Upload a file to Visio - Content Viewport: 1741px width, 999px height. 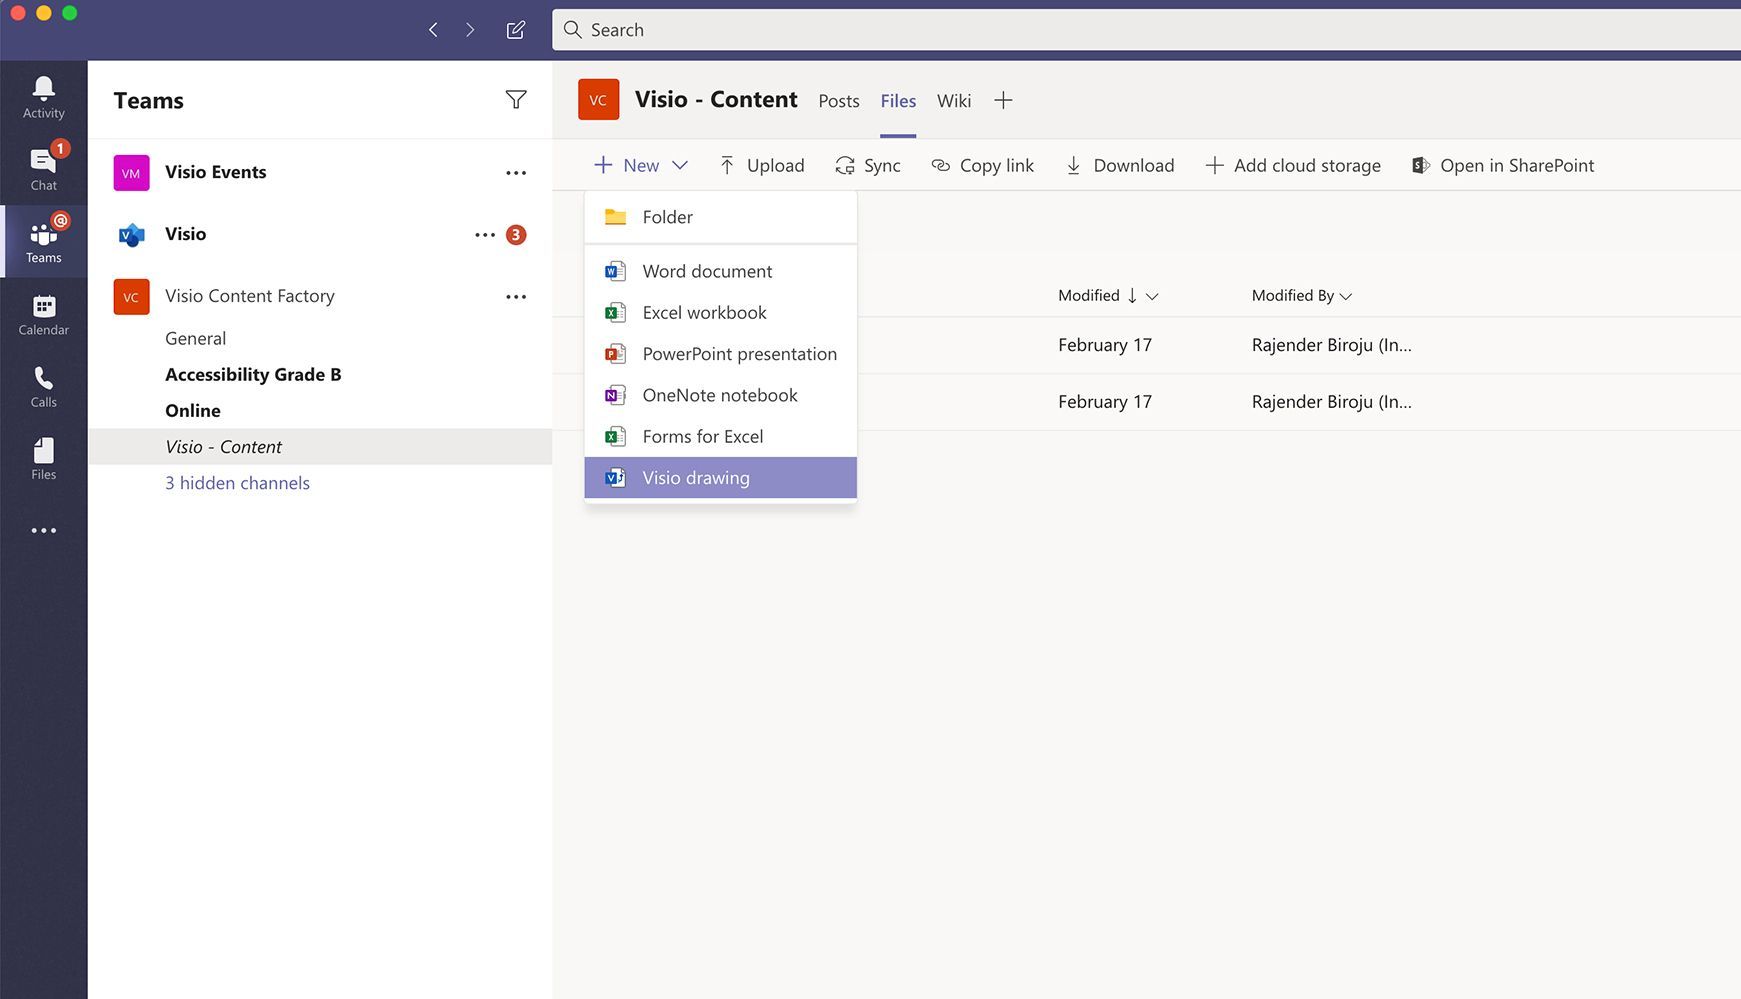(x=761, y=165)
